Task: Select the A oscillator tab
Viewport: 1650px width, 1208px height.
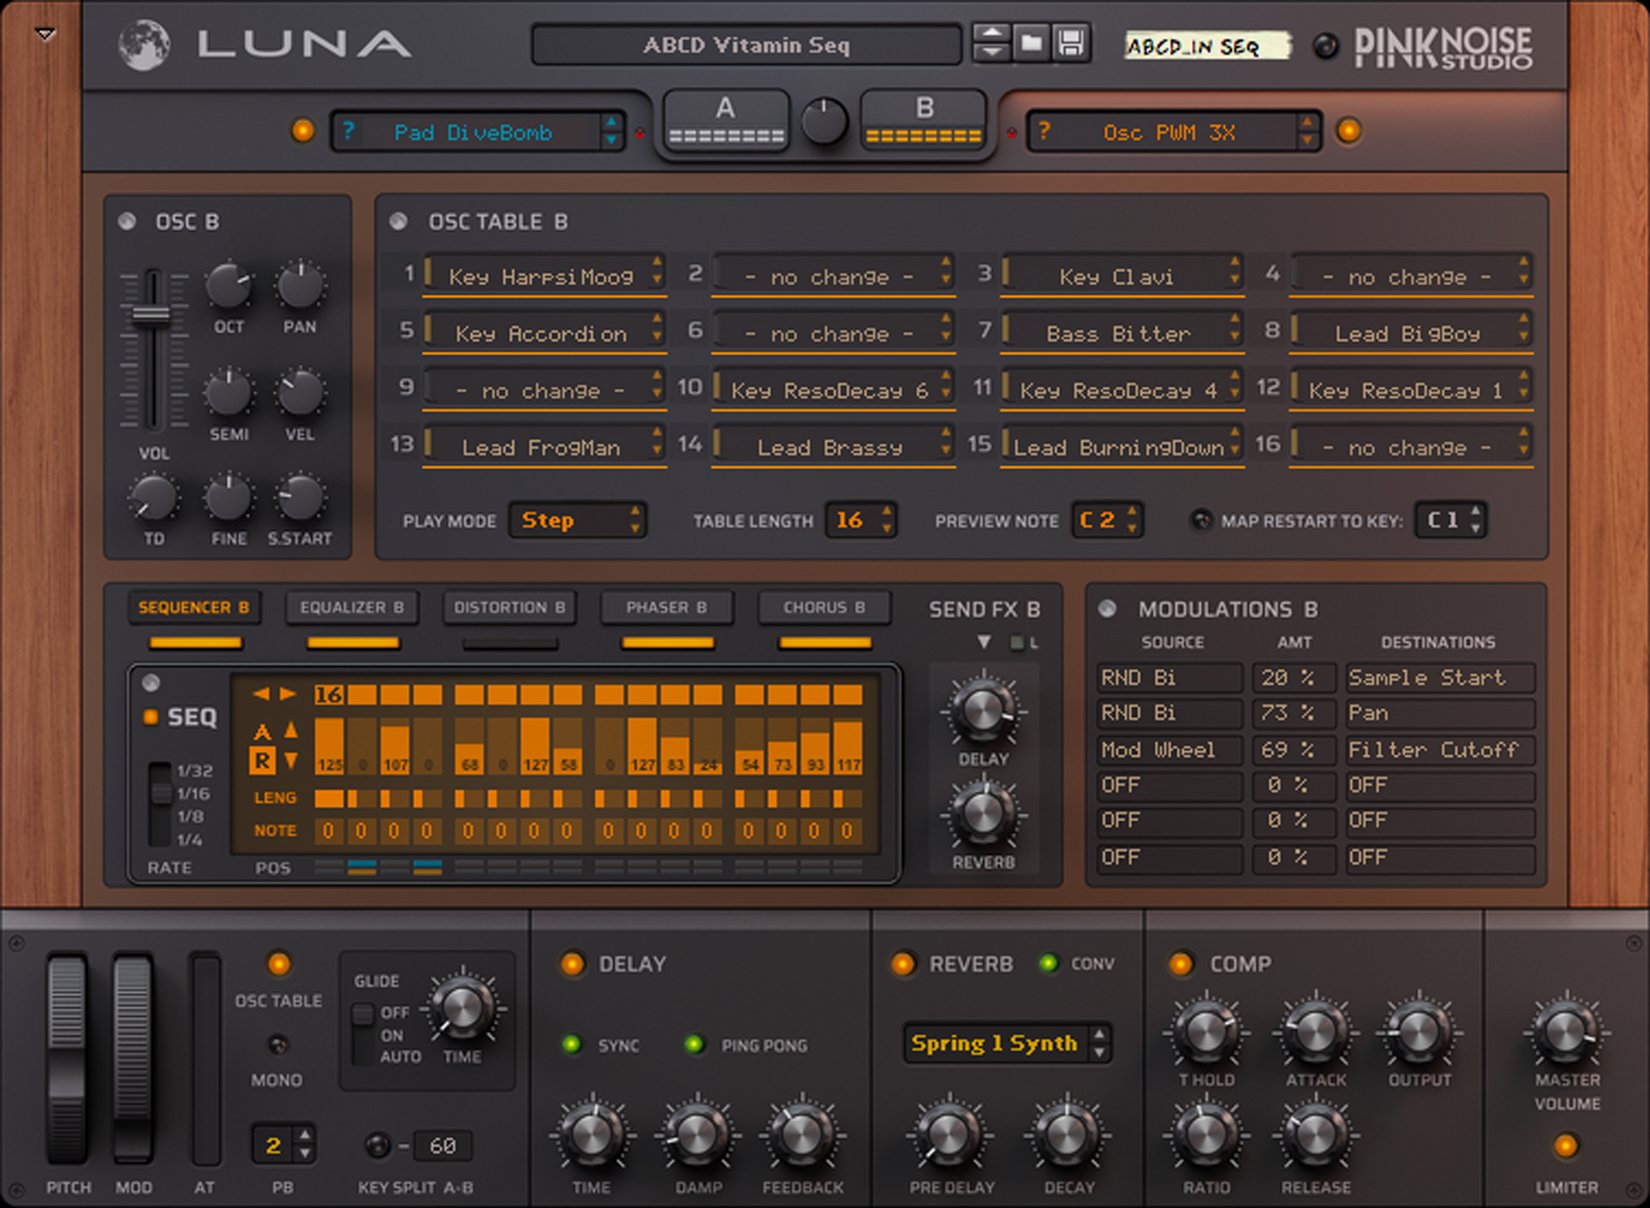Action: (x=725, y=117)
